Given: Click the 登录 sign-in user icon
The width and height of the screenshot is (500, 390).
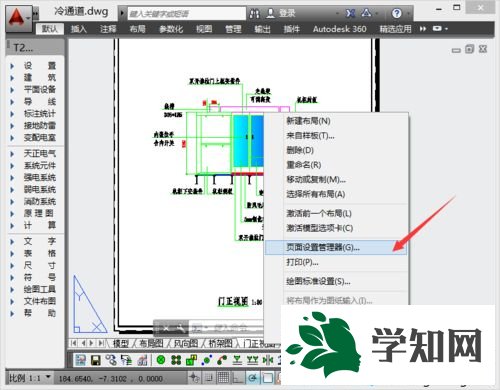Looking at the screenshot, I should (271, 13).
